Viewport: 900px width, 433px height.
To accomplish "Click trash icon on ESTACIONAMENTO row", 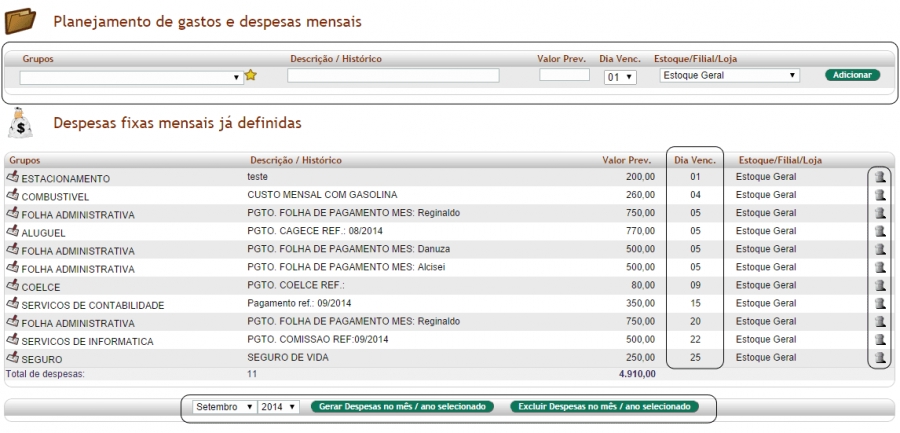I will 880,177.
